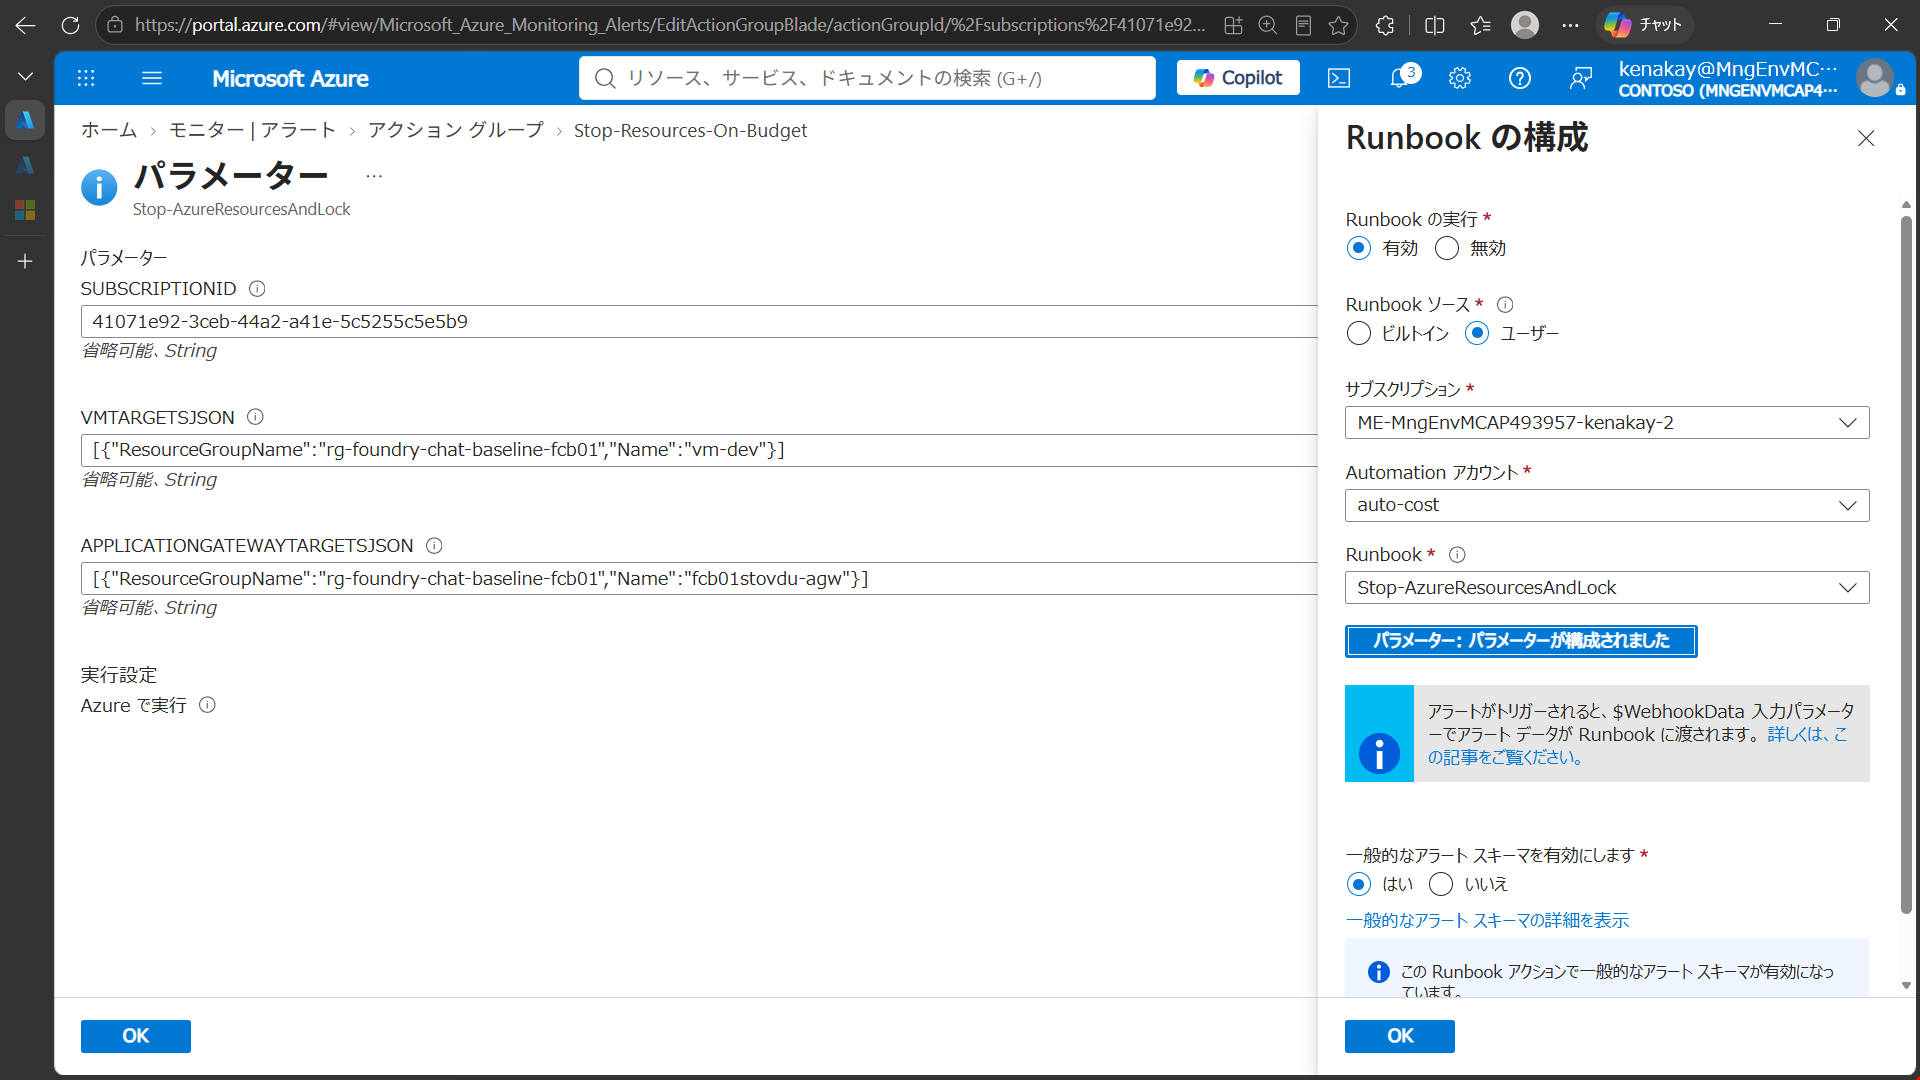Edit the VMTARGETSJSON input field
The image size is (1920, 1080).
pyautogui.click(x=699, y=450)
